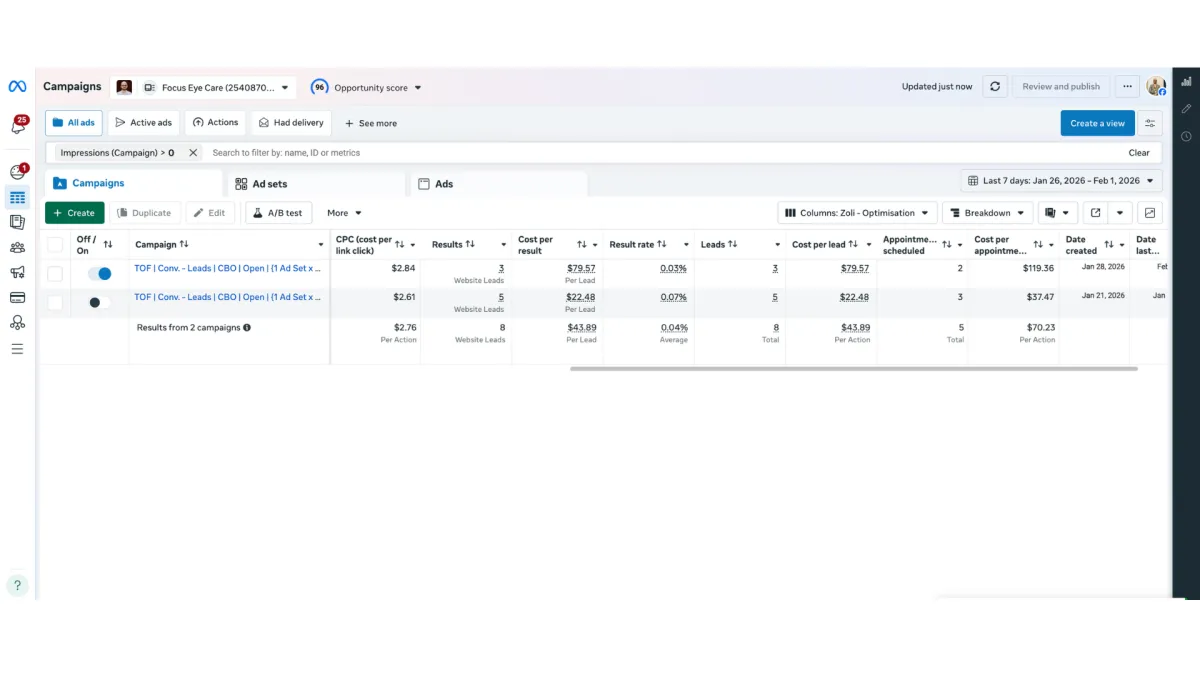
Task: Open the charts view icon in toolbar
Action: coord(1150,213)
